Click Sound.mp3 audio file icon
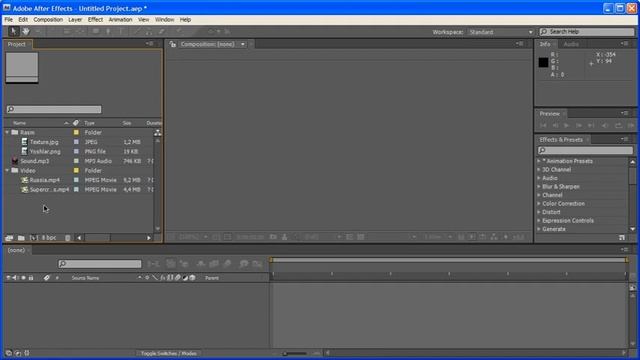640x360 pixels. [15, 161]
